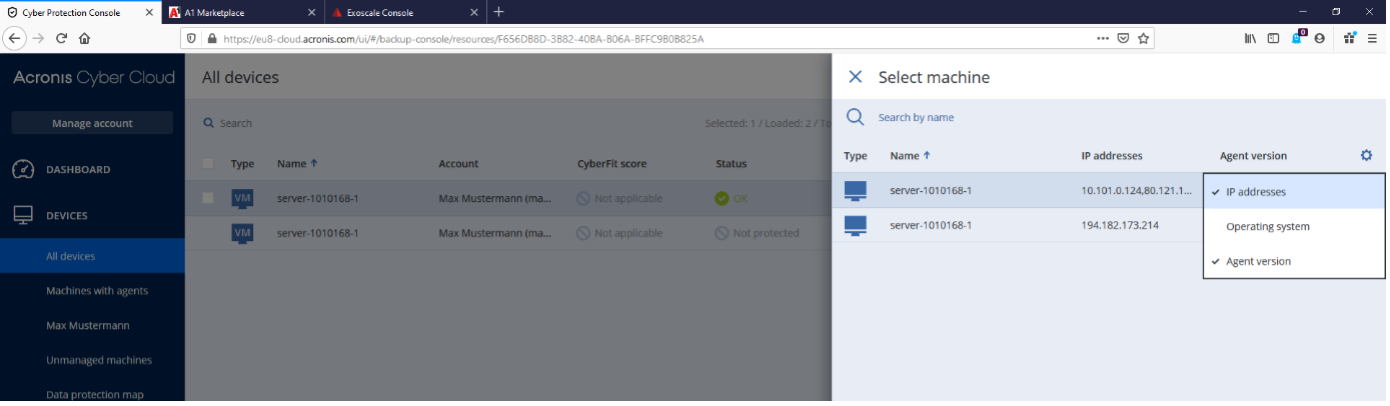1390x406 pixels.
Task: Go forward in browser
Action: [x=39, y=38]
